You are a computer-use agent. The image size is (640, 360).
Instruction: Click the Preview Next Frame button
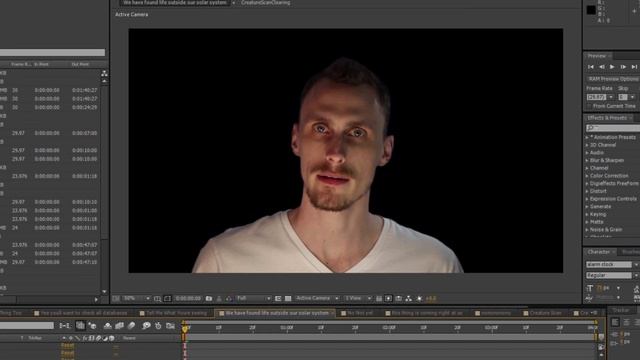[623, 67]
